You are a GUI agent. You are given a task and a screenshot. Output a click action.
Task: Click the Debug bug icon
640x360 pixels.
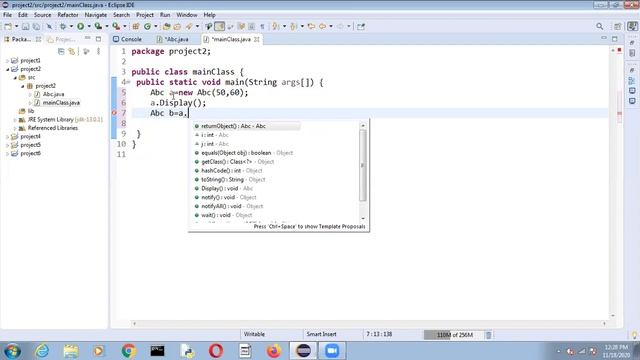(63, 27)
